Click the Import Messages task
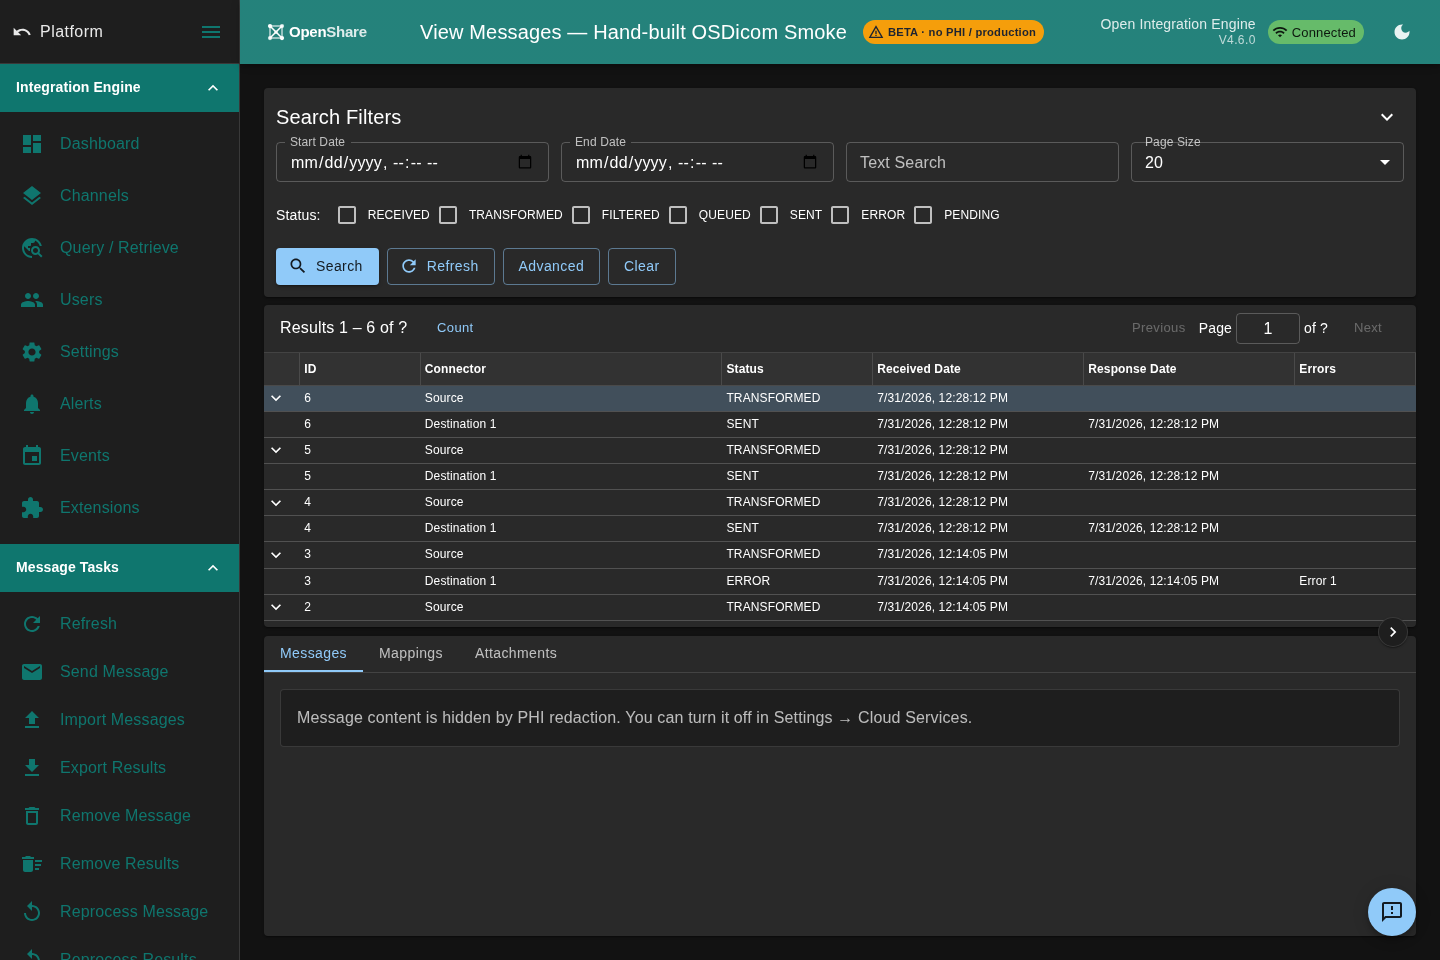The width and height of the screenshot is (1440, 960). tap(119, 720)
